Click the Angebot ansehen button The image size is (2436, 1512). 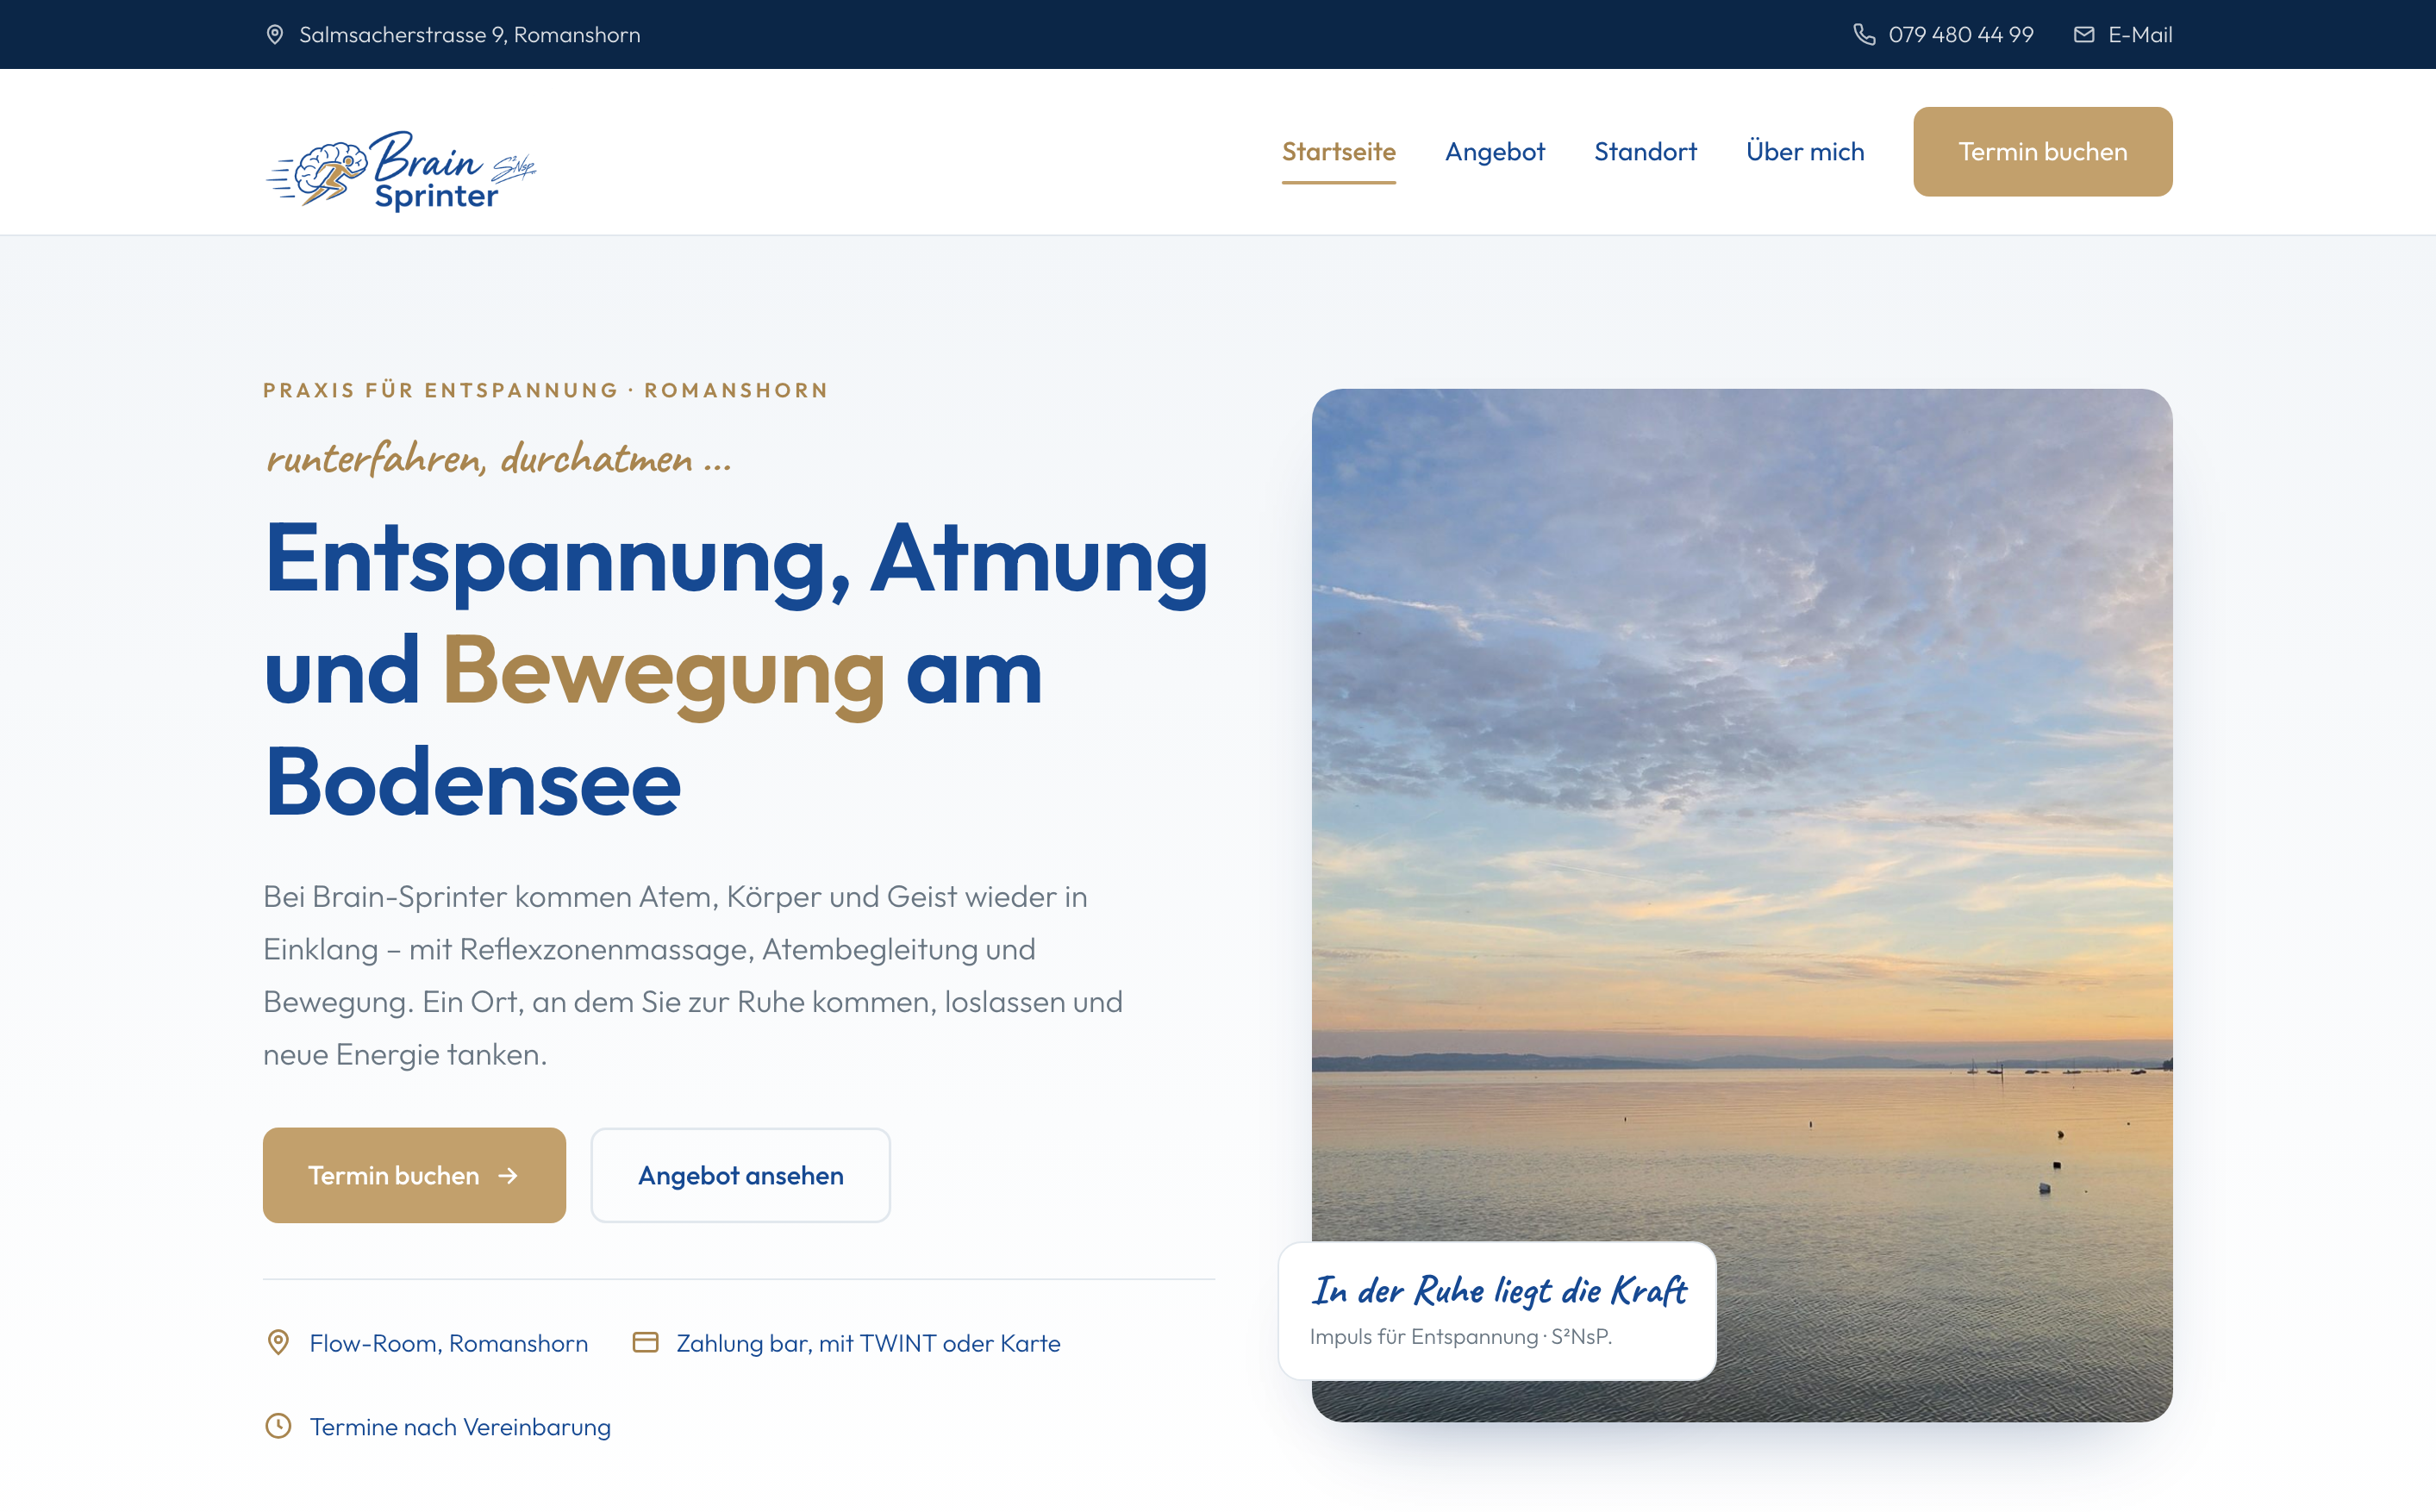pyautogui.click(x=740, y=1175)
